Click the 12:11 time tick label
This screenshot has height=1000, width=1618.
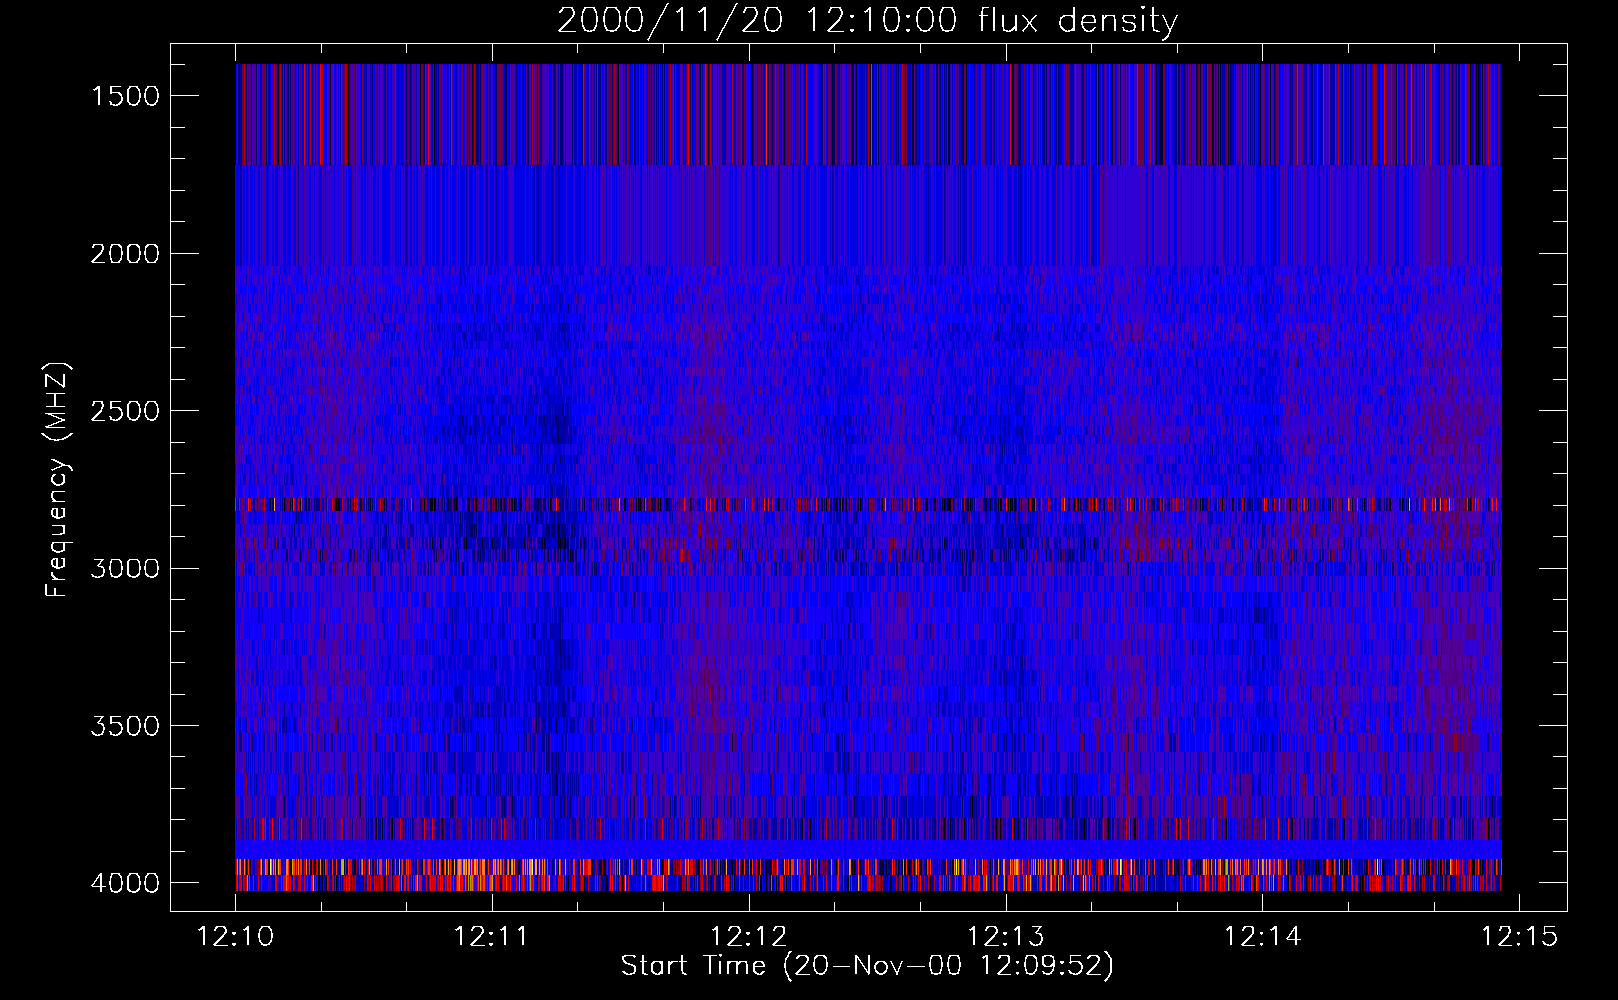tap(492, 937)
